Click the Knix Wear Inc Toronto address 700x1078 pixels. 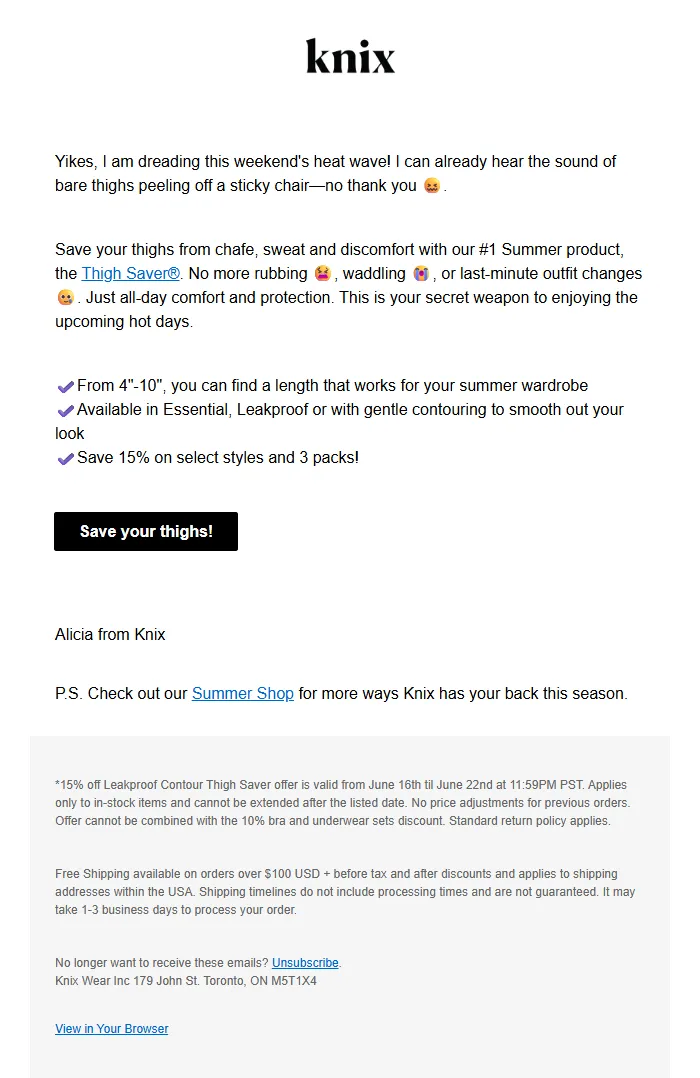pos(186,981)
